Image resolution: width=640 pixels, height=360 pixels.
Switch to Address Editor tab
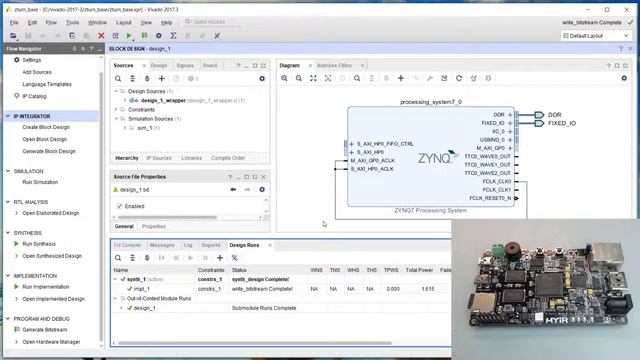click(334, 65)
